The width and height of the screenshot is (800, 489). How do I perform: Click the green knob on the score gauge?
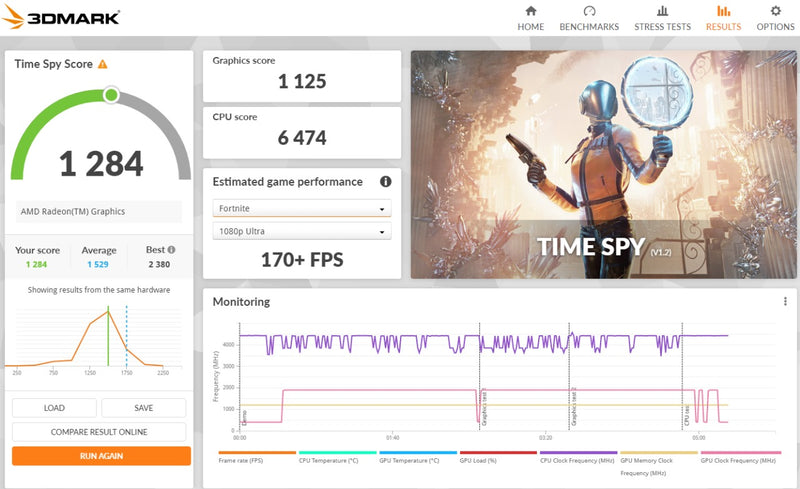click(x=111, y=95)
